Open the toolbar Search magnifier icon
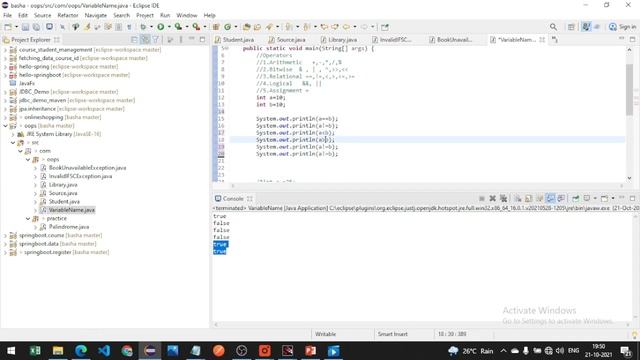640x360 pixels. click(553, 27)
